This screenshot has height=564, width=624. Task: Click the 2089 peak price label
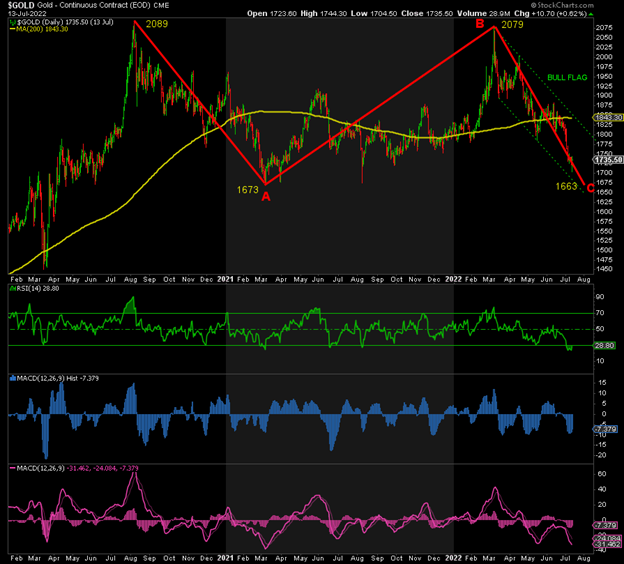157,24
